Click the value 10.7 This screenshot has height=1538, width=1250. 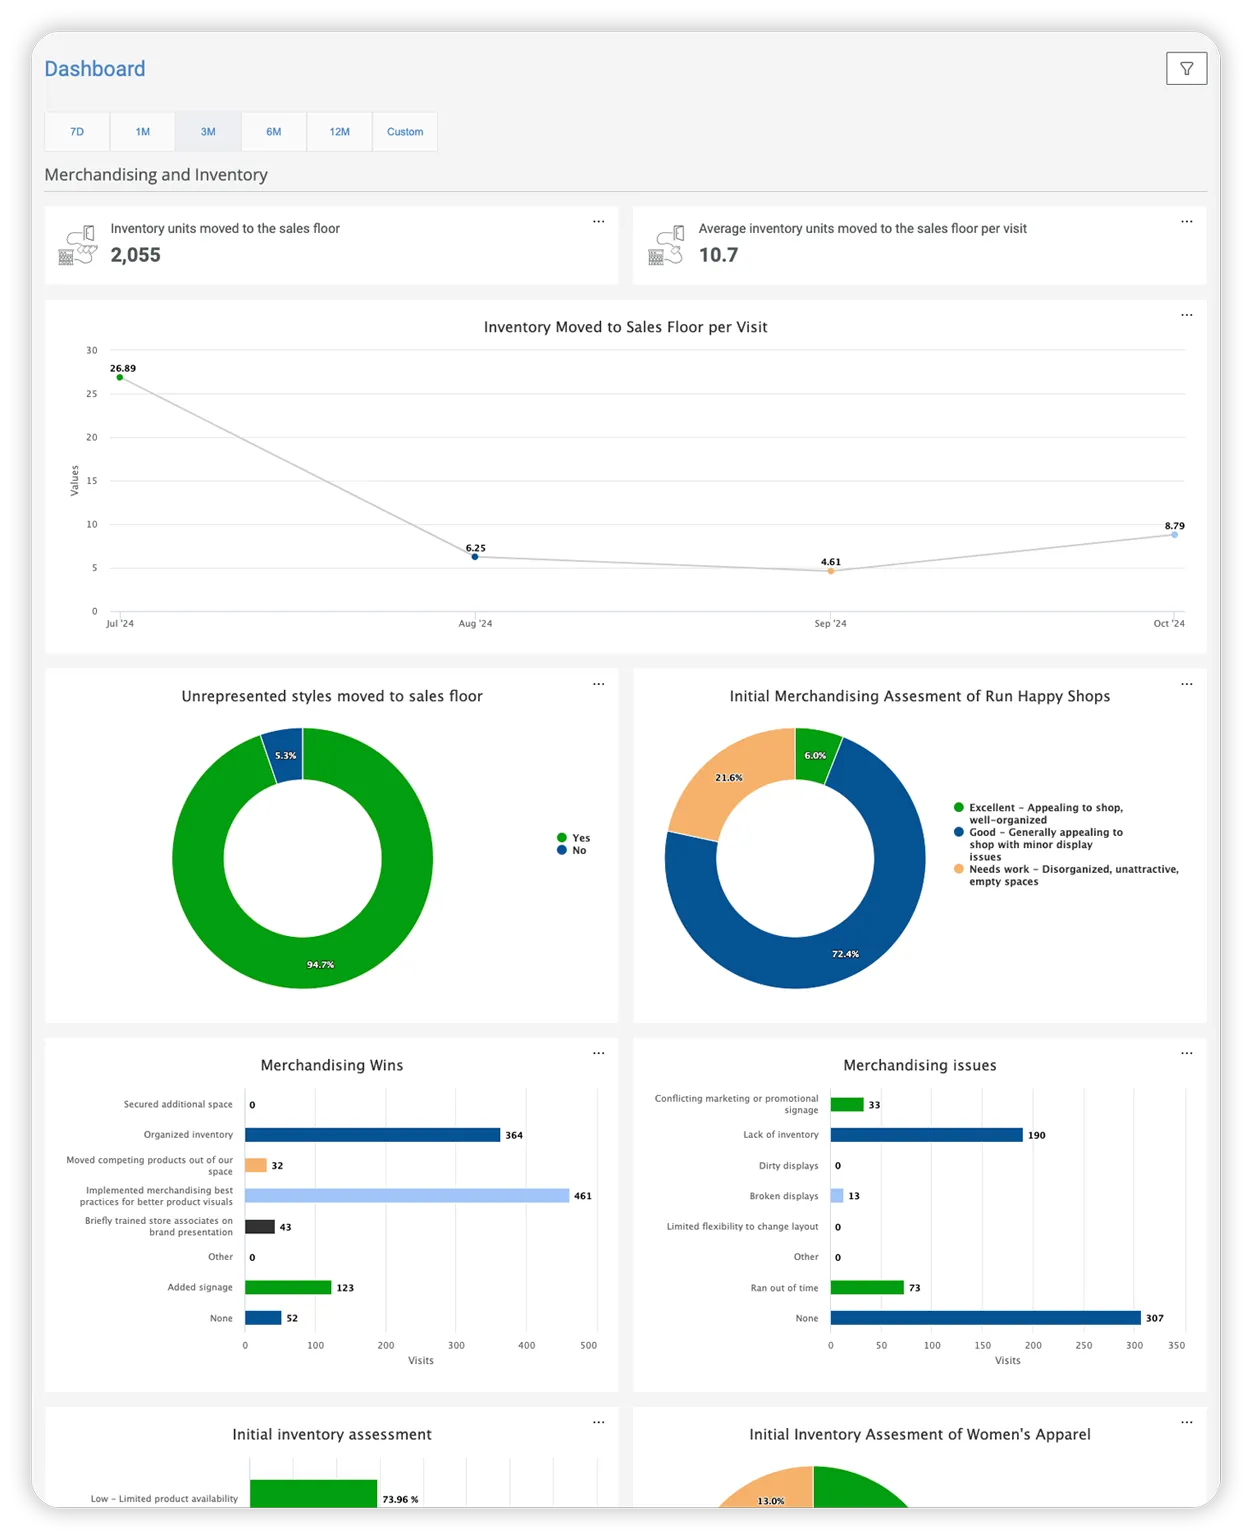click(x=718, y=255)
